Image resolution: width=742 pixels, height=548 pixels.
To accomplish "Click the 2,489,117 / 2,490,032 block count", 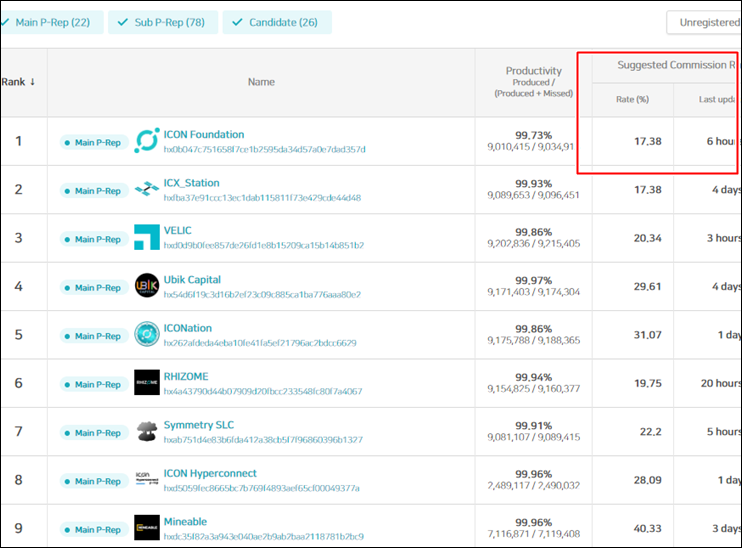I will pos(534,486).
